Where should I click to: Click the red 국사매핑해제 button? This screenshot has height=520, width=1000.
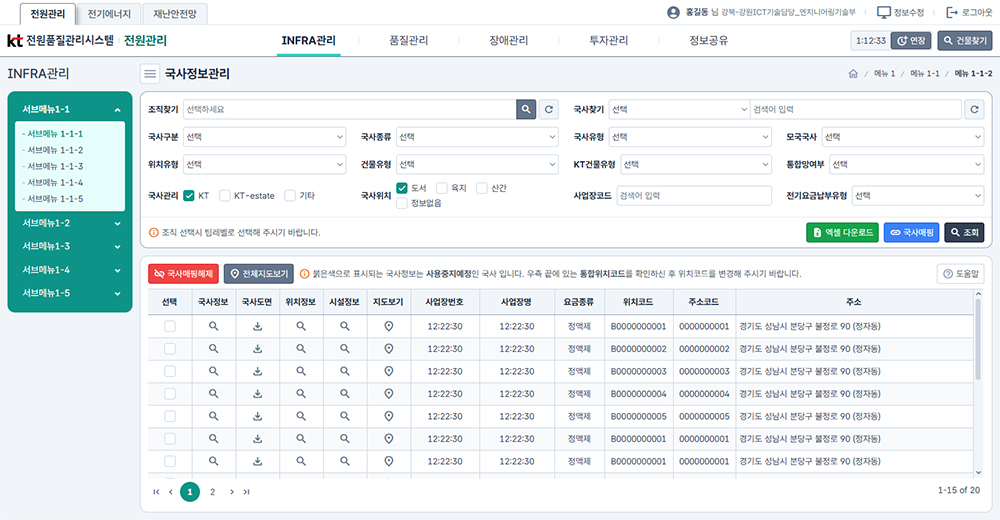coord(182,273)
